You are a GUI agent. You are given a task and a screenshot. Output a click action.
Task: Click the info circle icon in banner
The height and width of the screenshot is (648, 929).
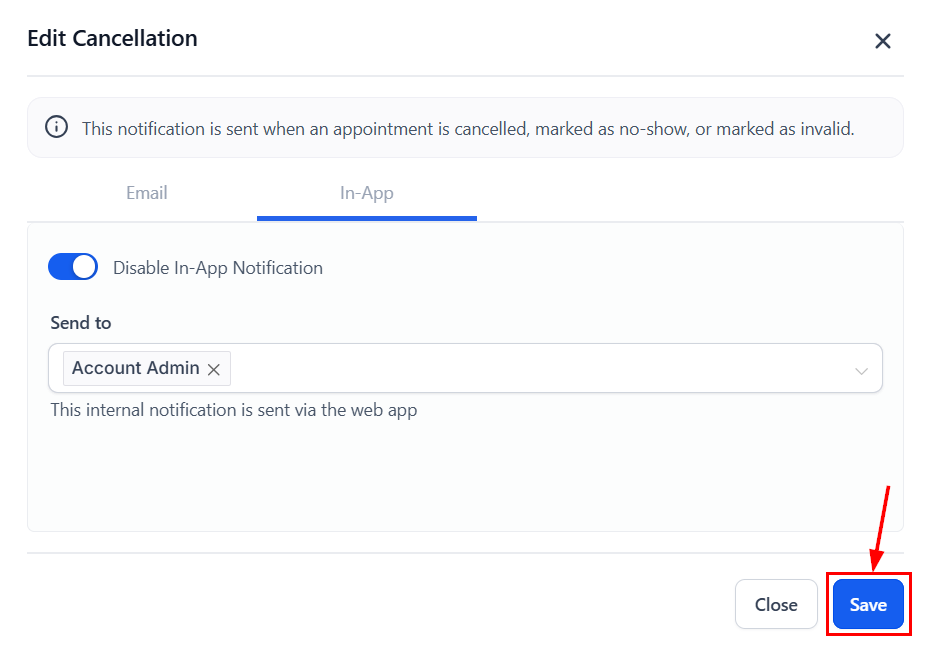[x=57, y=128]
